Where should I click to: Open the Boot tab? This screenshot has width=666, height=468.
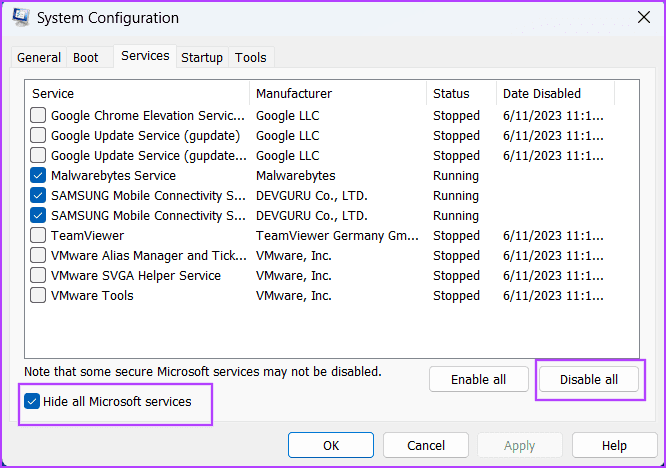click(x=86, y=57)
